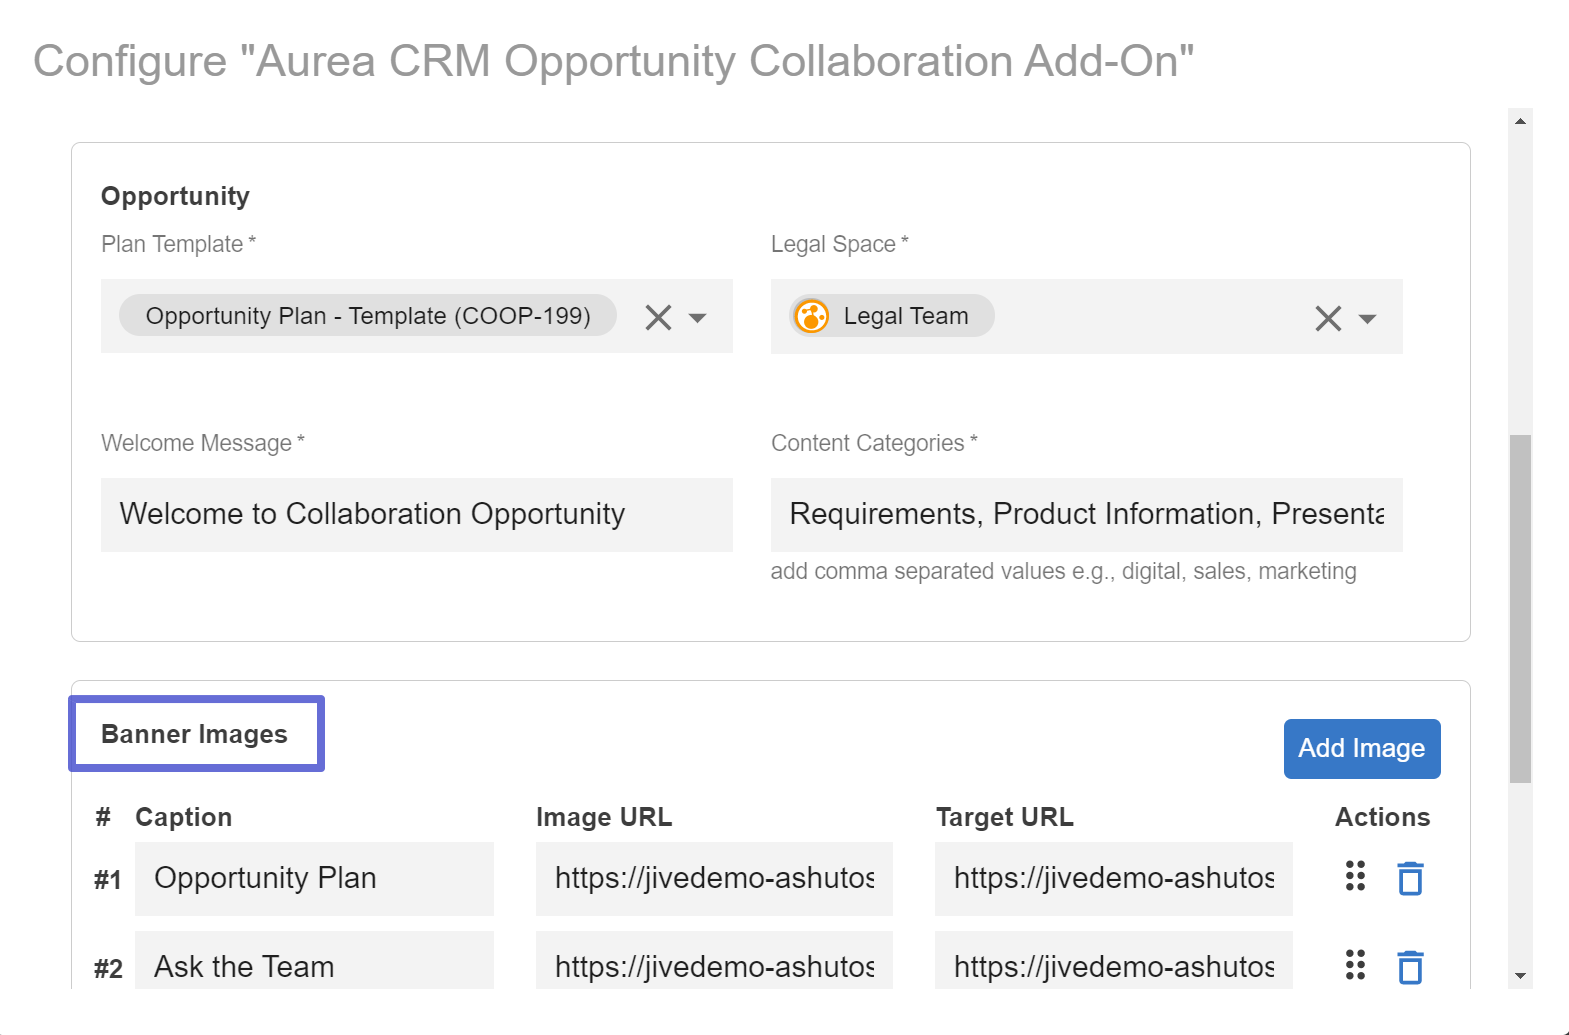This screenshot has height=1035, width=1569.
Task: Click the Opportunity section heading
Action: pyautogui.click(x=175, y=196)
